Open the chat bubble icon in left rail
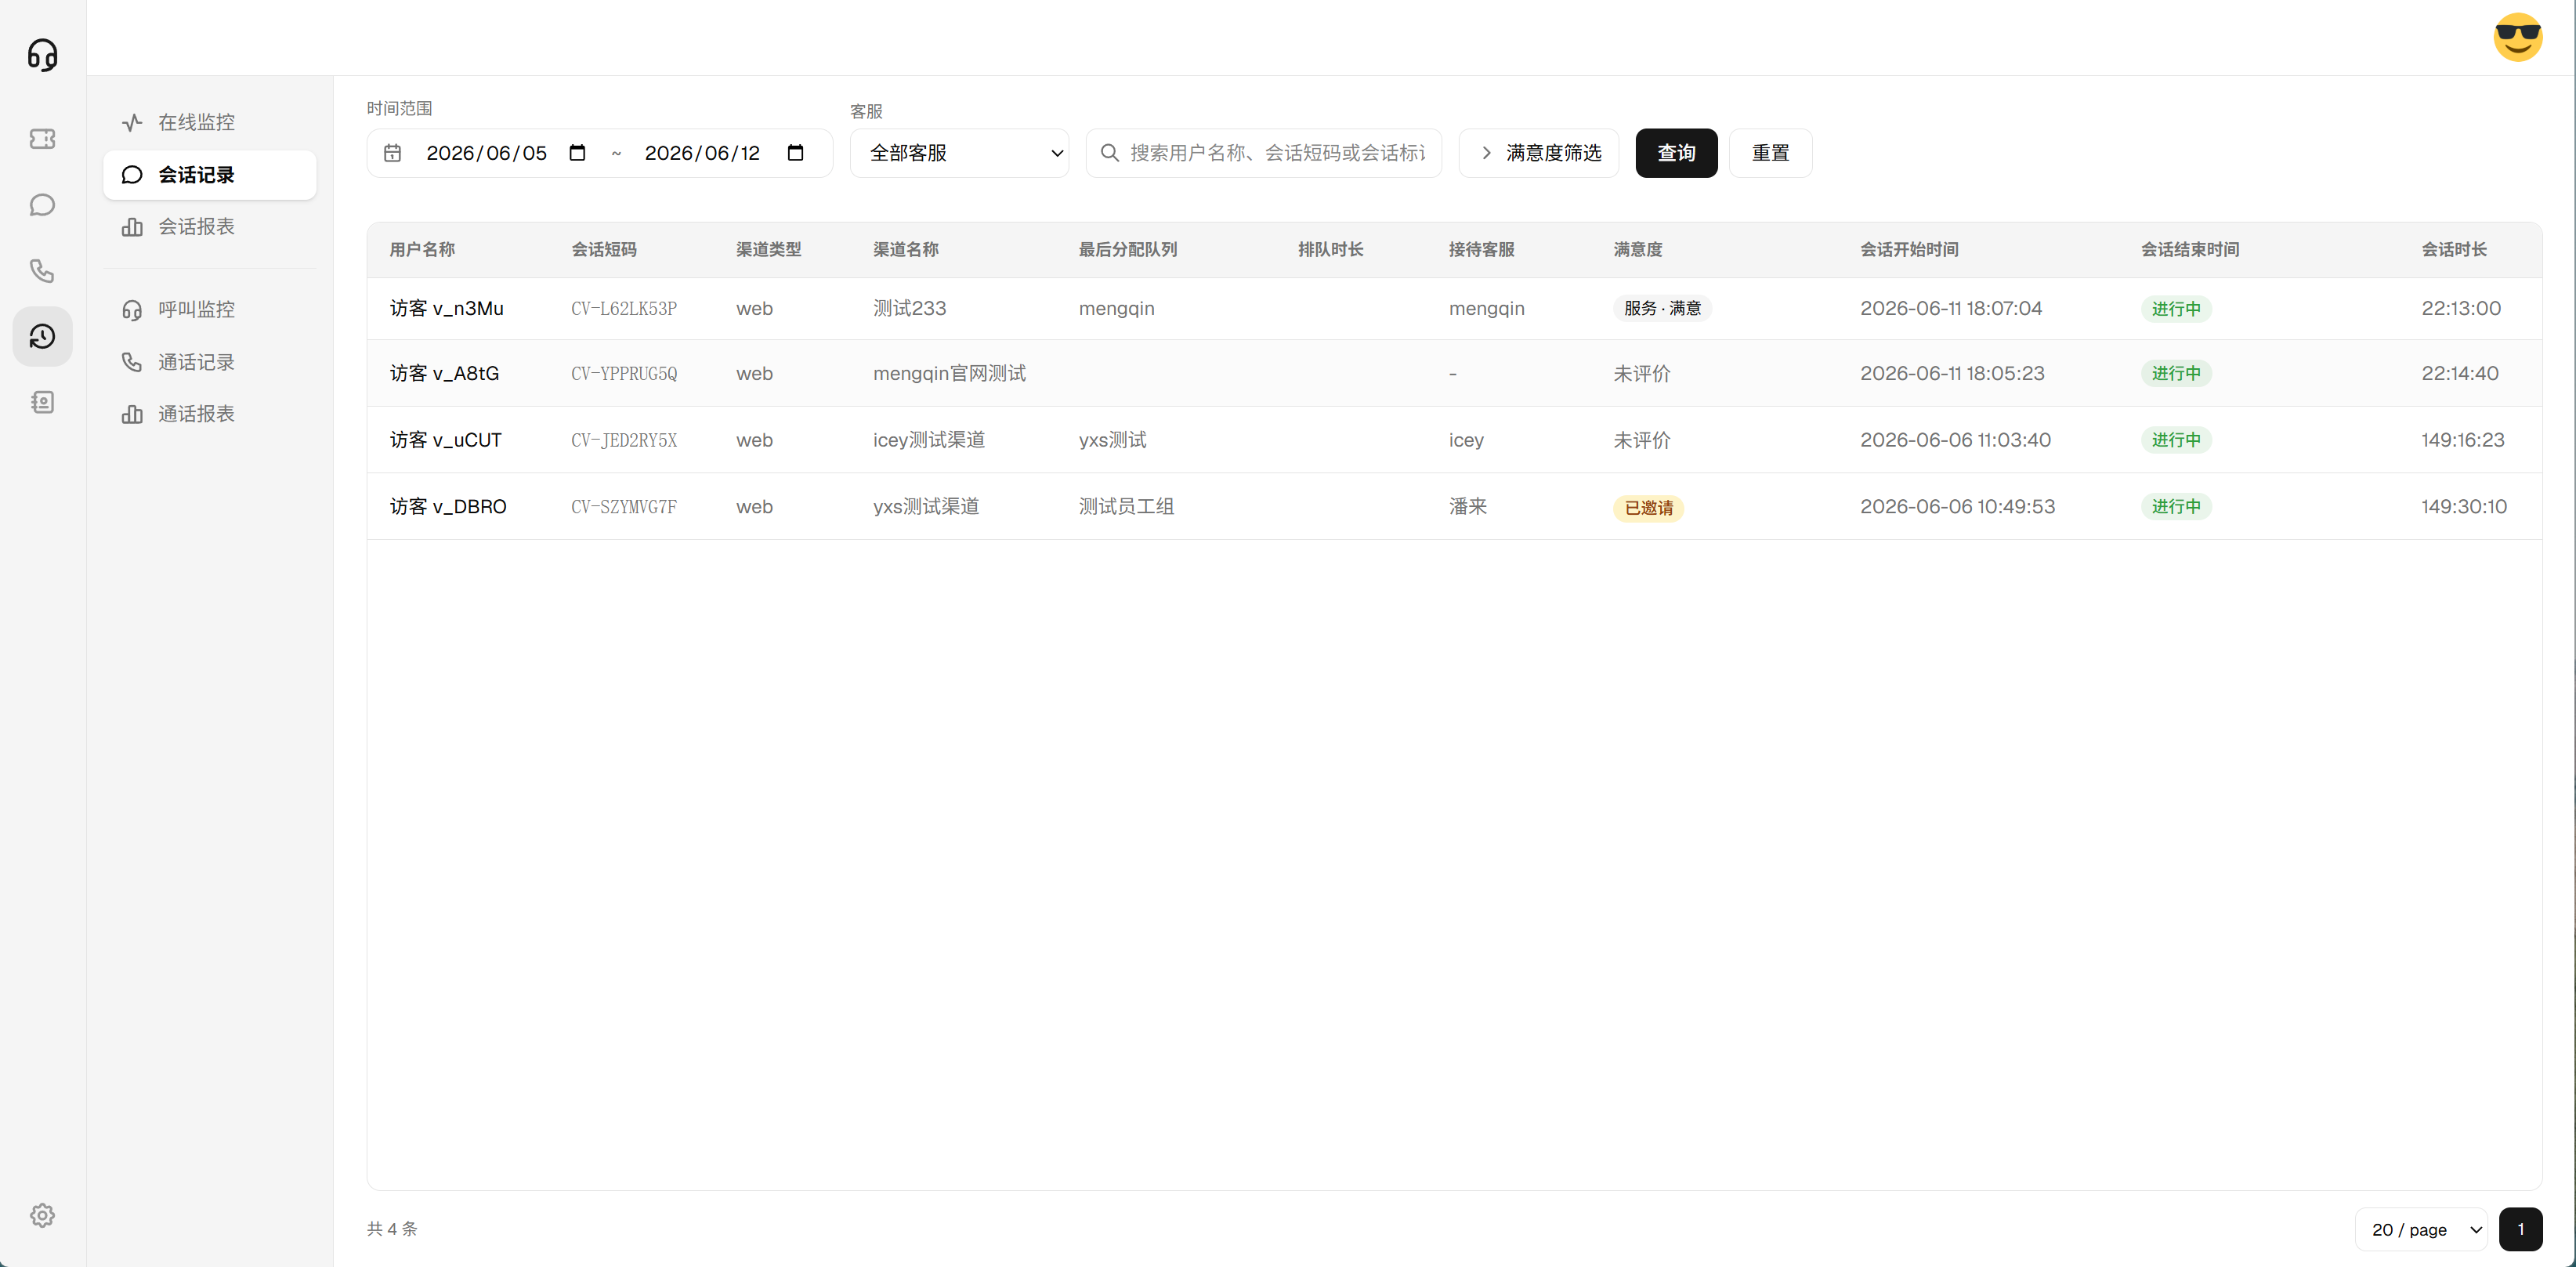The height and width of the screenshot is (1267, 2576). pyautogui.click(x=42, y=205)
